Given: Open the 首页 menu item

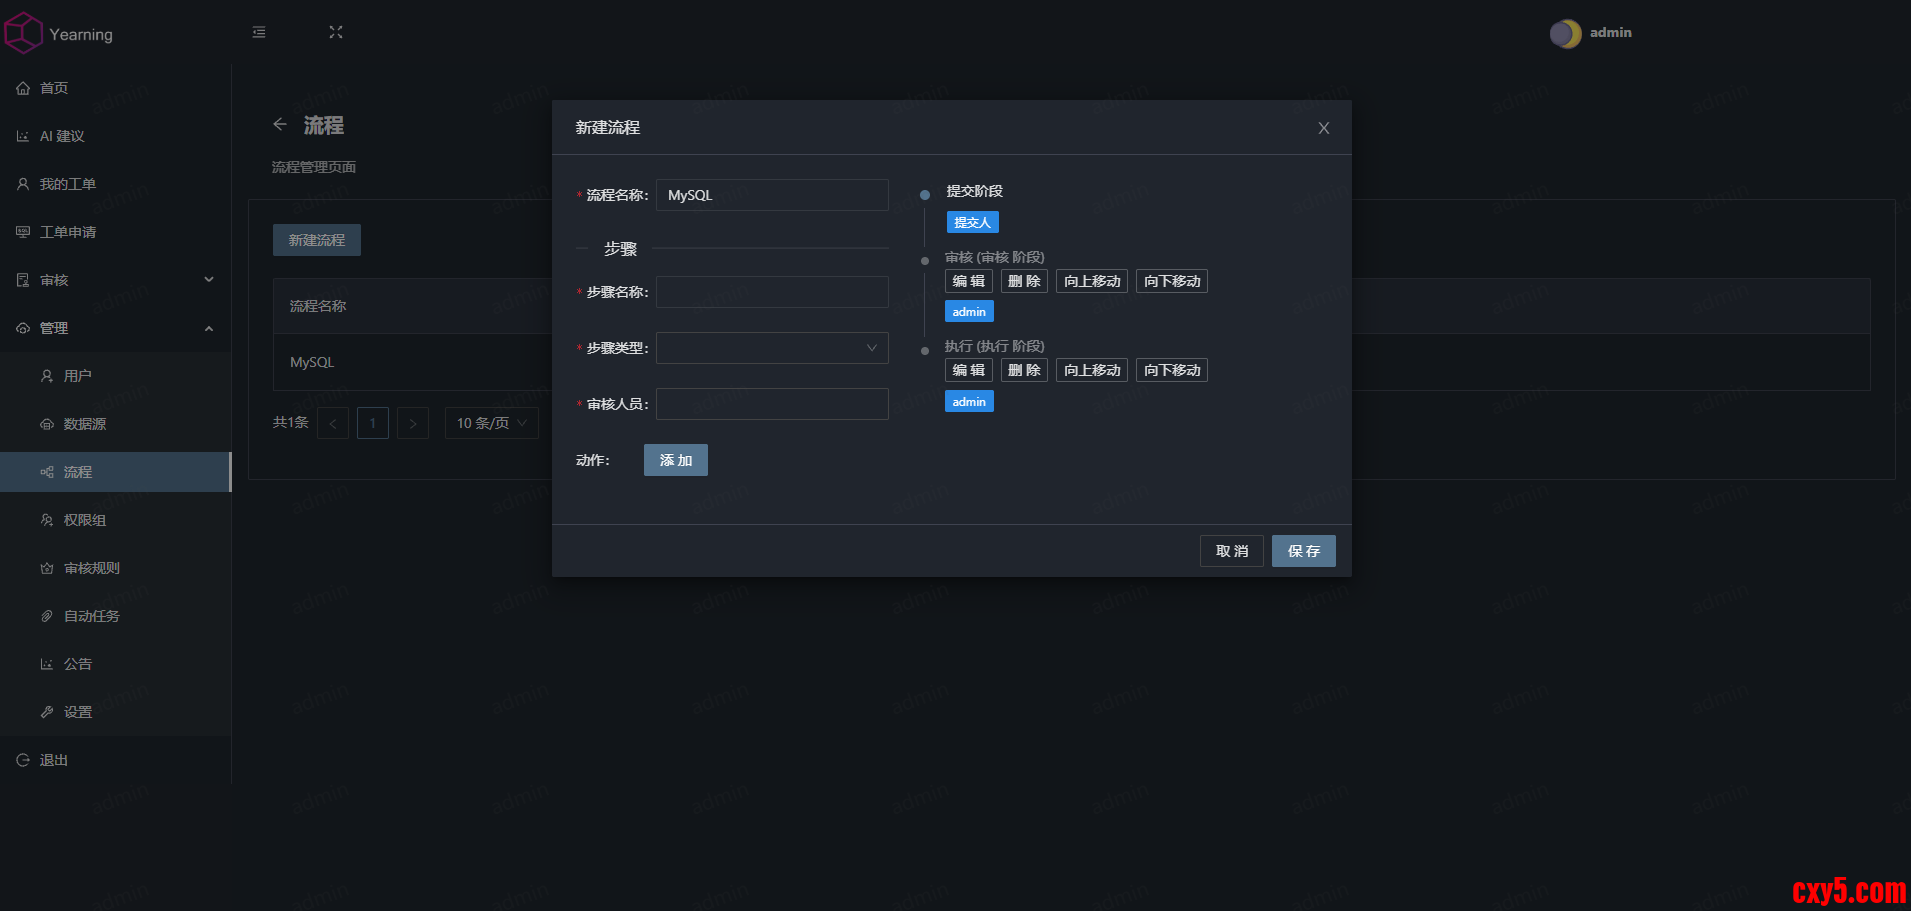Looking at the screenshot, I should pos(116,88).
